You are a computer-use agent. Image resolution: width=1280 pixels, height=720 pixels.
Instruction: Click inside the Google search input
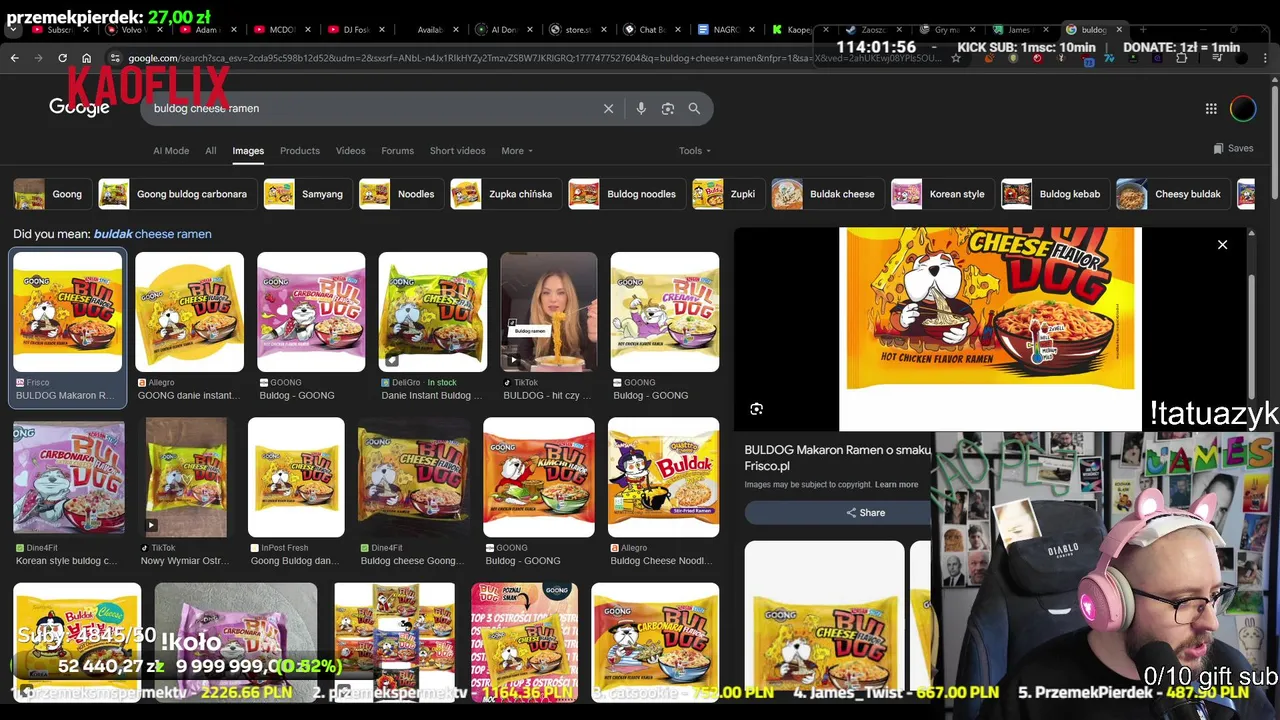click(x=370, y=108)
